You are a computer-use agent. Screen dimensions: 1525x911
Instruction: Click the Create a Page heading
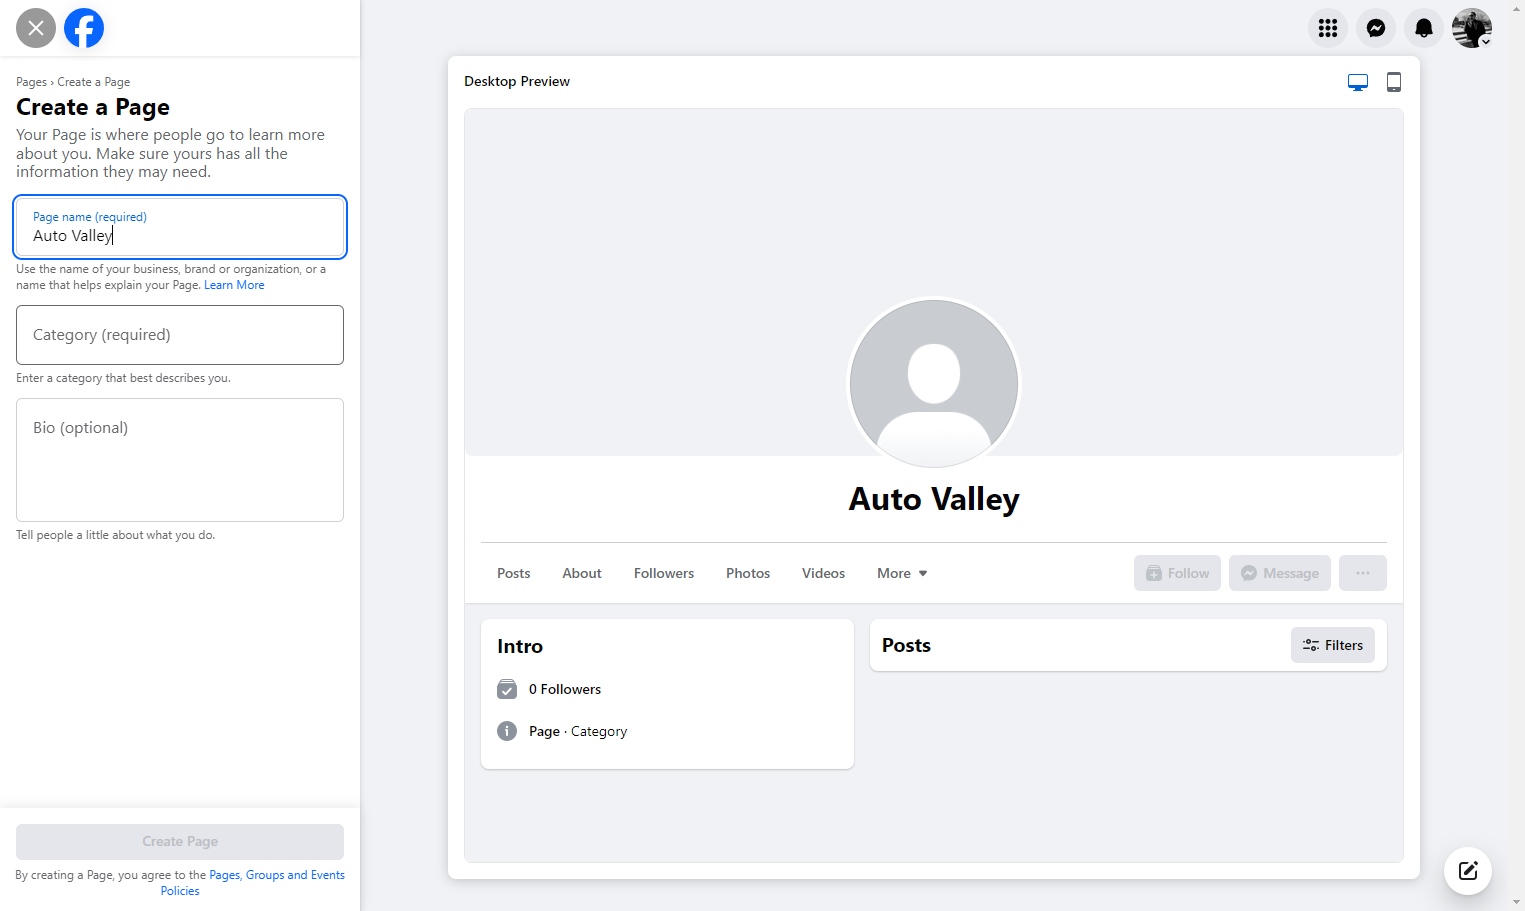click(93, 107)
